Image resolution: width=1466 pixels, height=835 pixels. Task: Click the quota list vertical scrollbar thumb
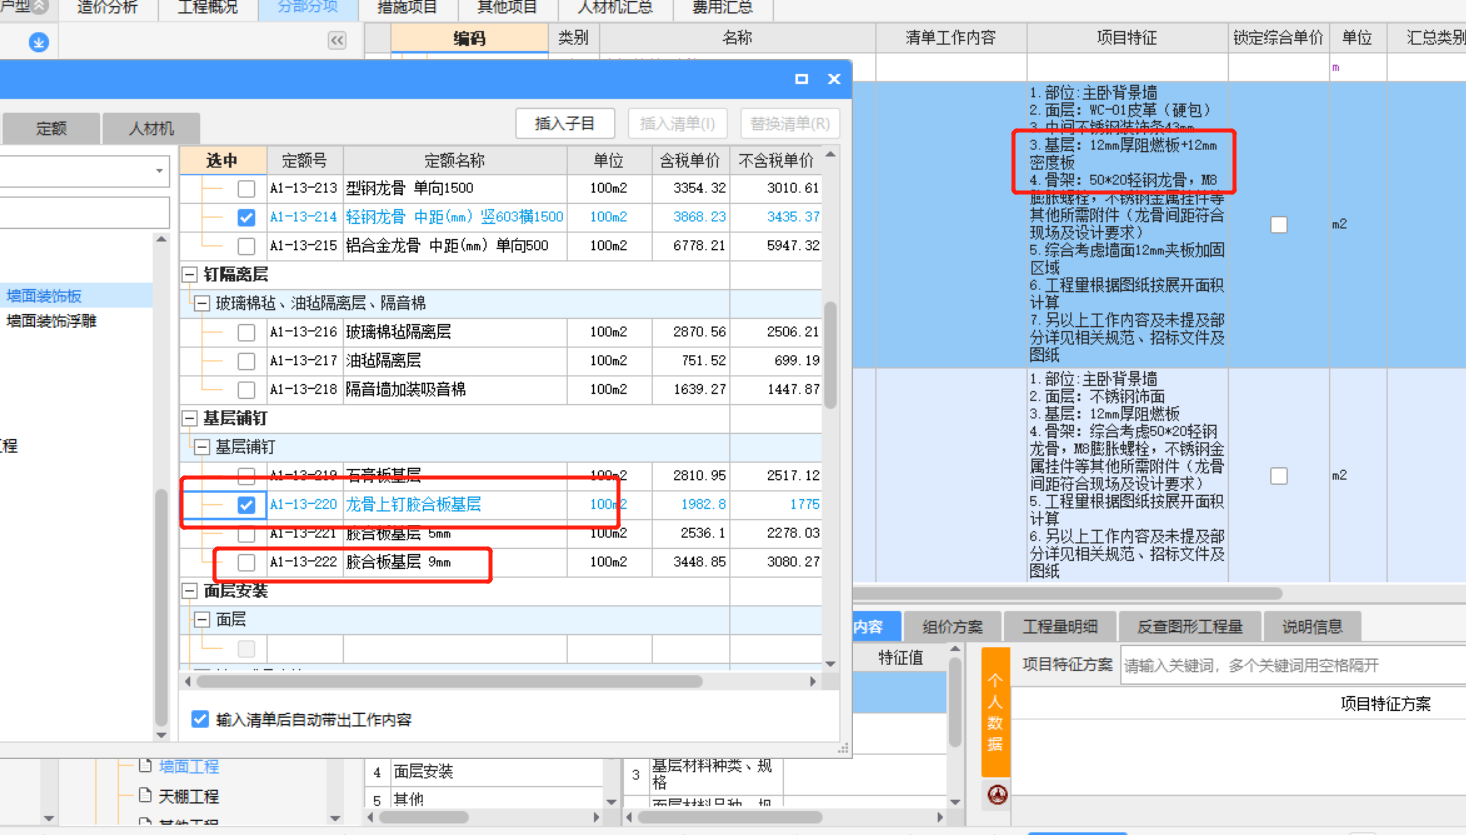pos(830,355)
